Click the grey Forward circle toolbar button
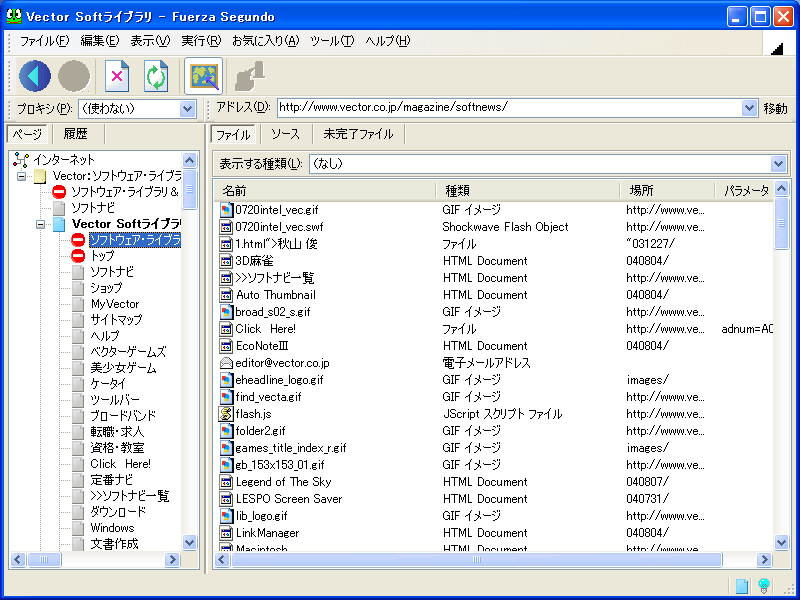 coord(74,76)
